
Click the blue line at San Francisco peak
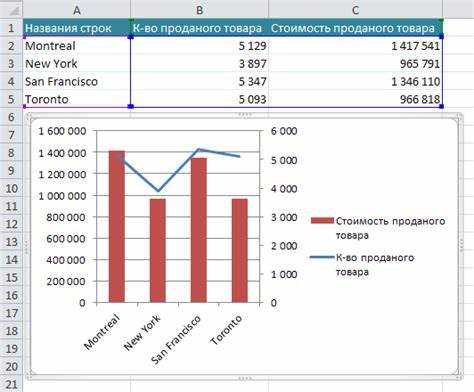pyautogui.click(x=198, y=150)
